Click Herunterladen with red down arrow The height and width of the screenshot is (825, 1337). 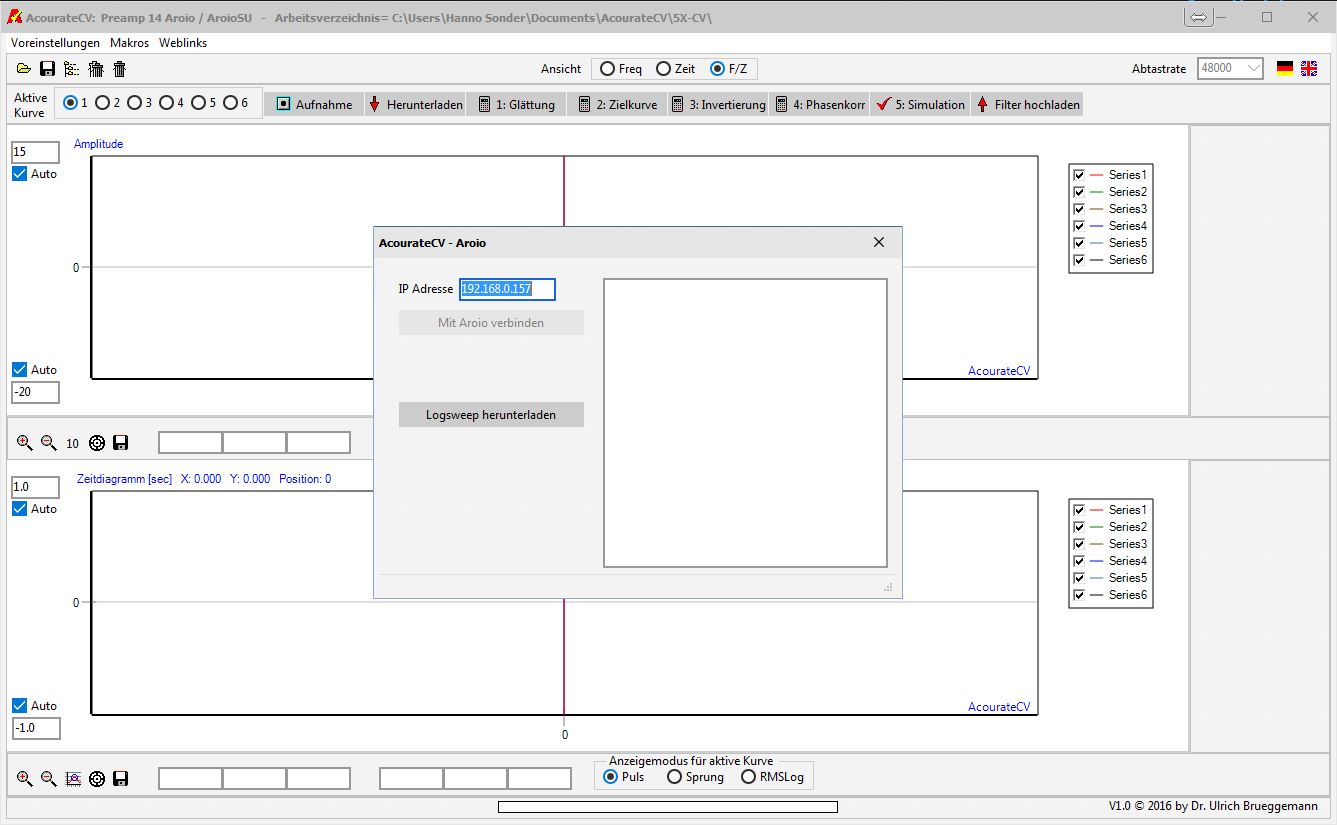(415, 104)
